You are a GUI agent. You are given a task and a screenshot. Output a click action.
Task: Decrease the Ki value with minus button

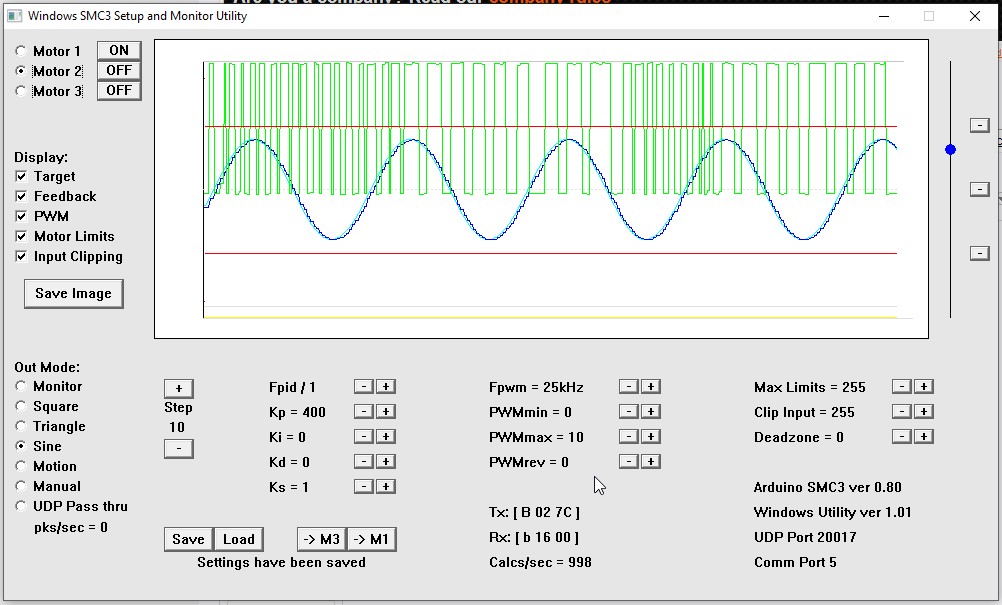363,437
